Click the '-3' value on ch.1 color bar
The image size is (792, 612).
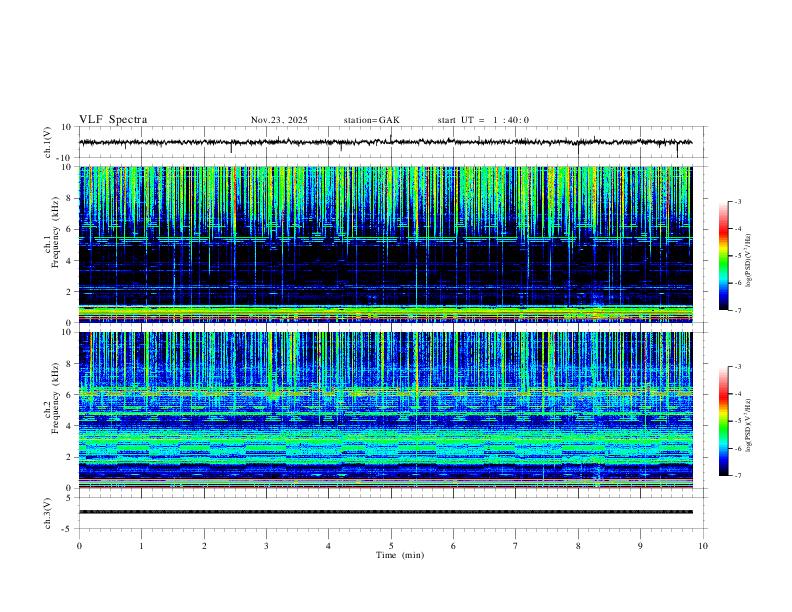click(x=738, y=201)
